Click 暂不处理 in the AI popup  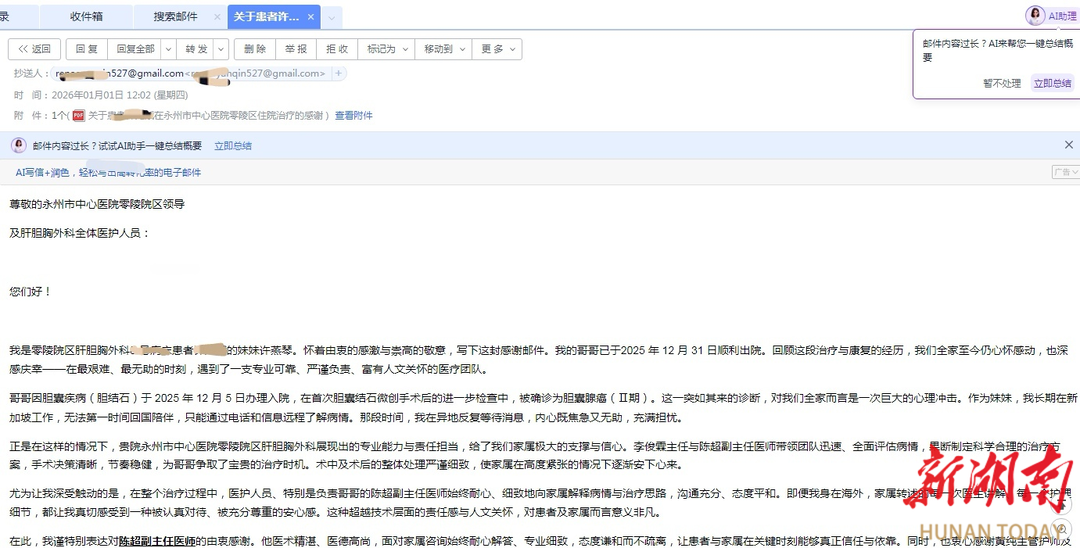tap(1001, 83)
